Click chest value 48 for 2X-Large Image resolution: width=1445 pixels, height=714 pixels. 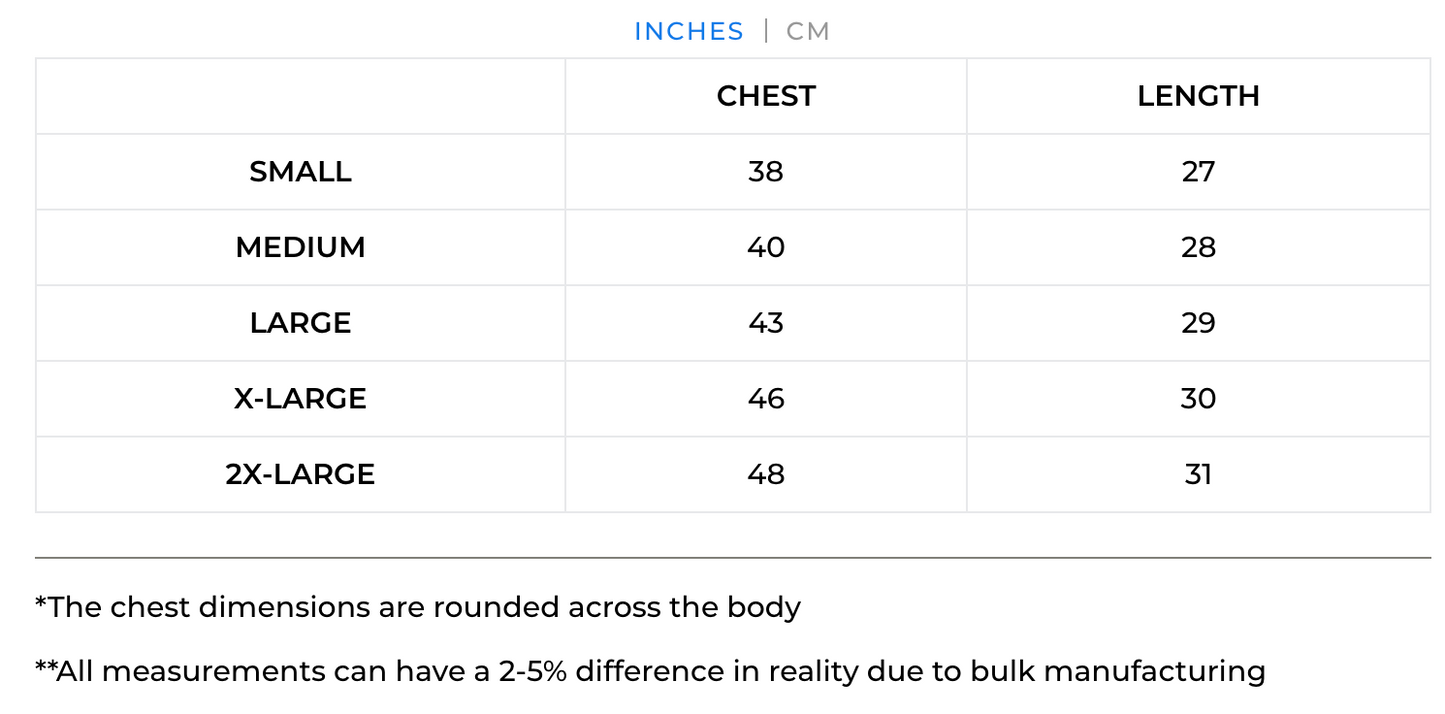(766, 474)
